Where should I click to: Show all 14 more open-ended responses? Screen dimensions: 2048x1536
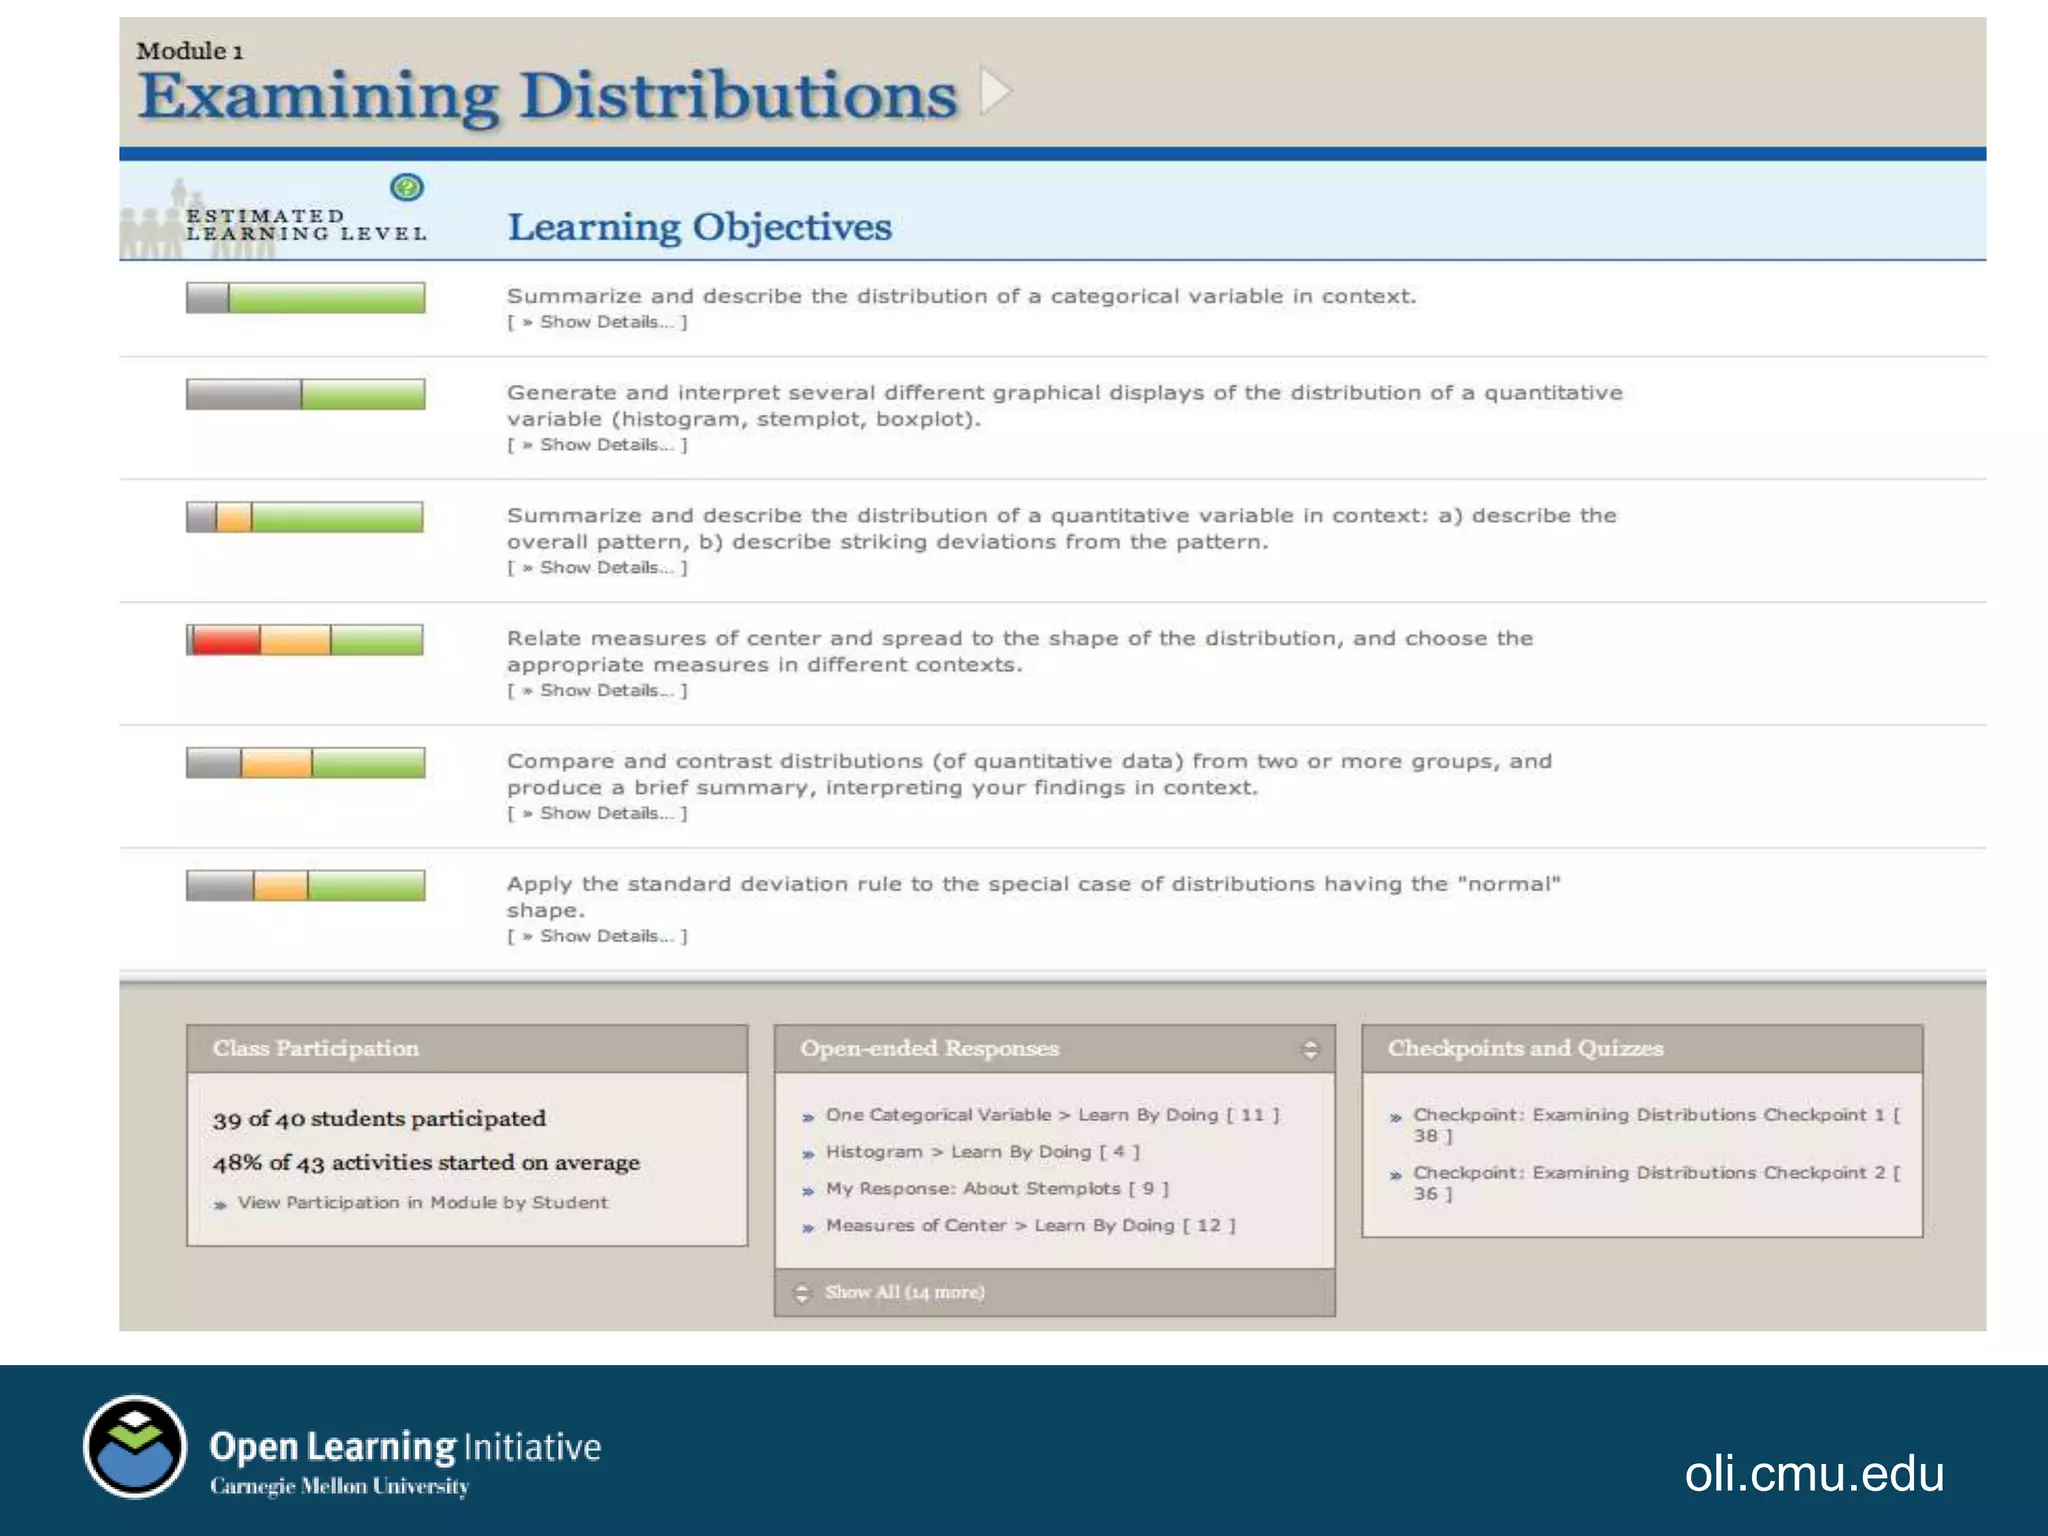tap(904, 1292)
